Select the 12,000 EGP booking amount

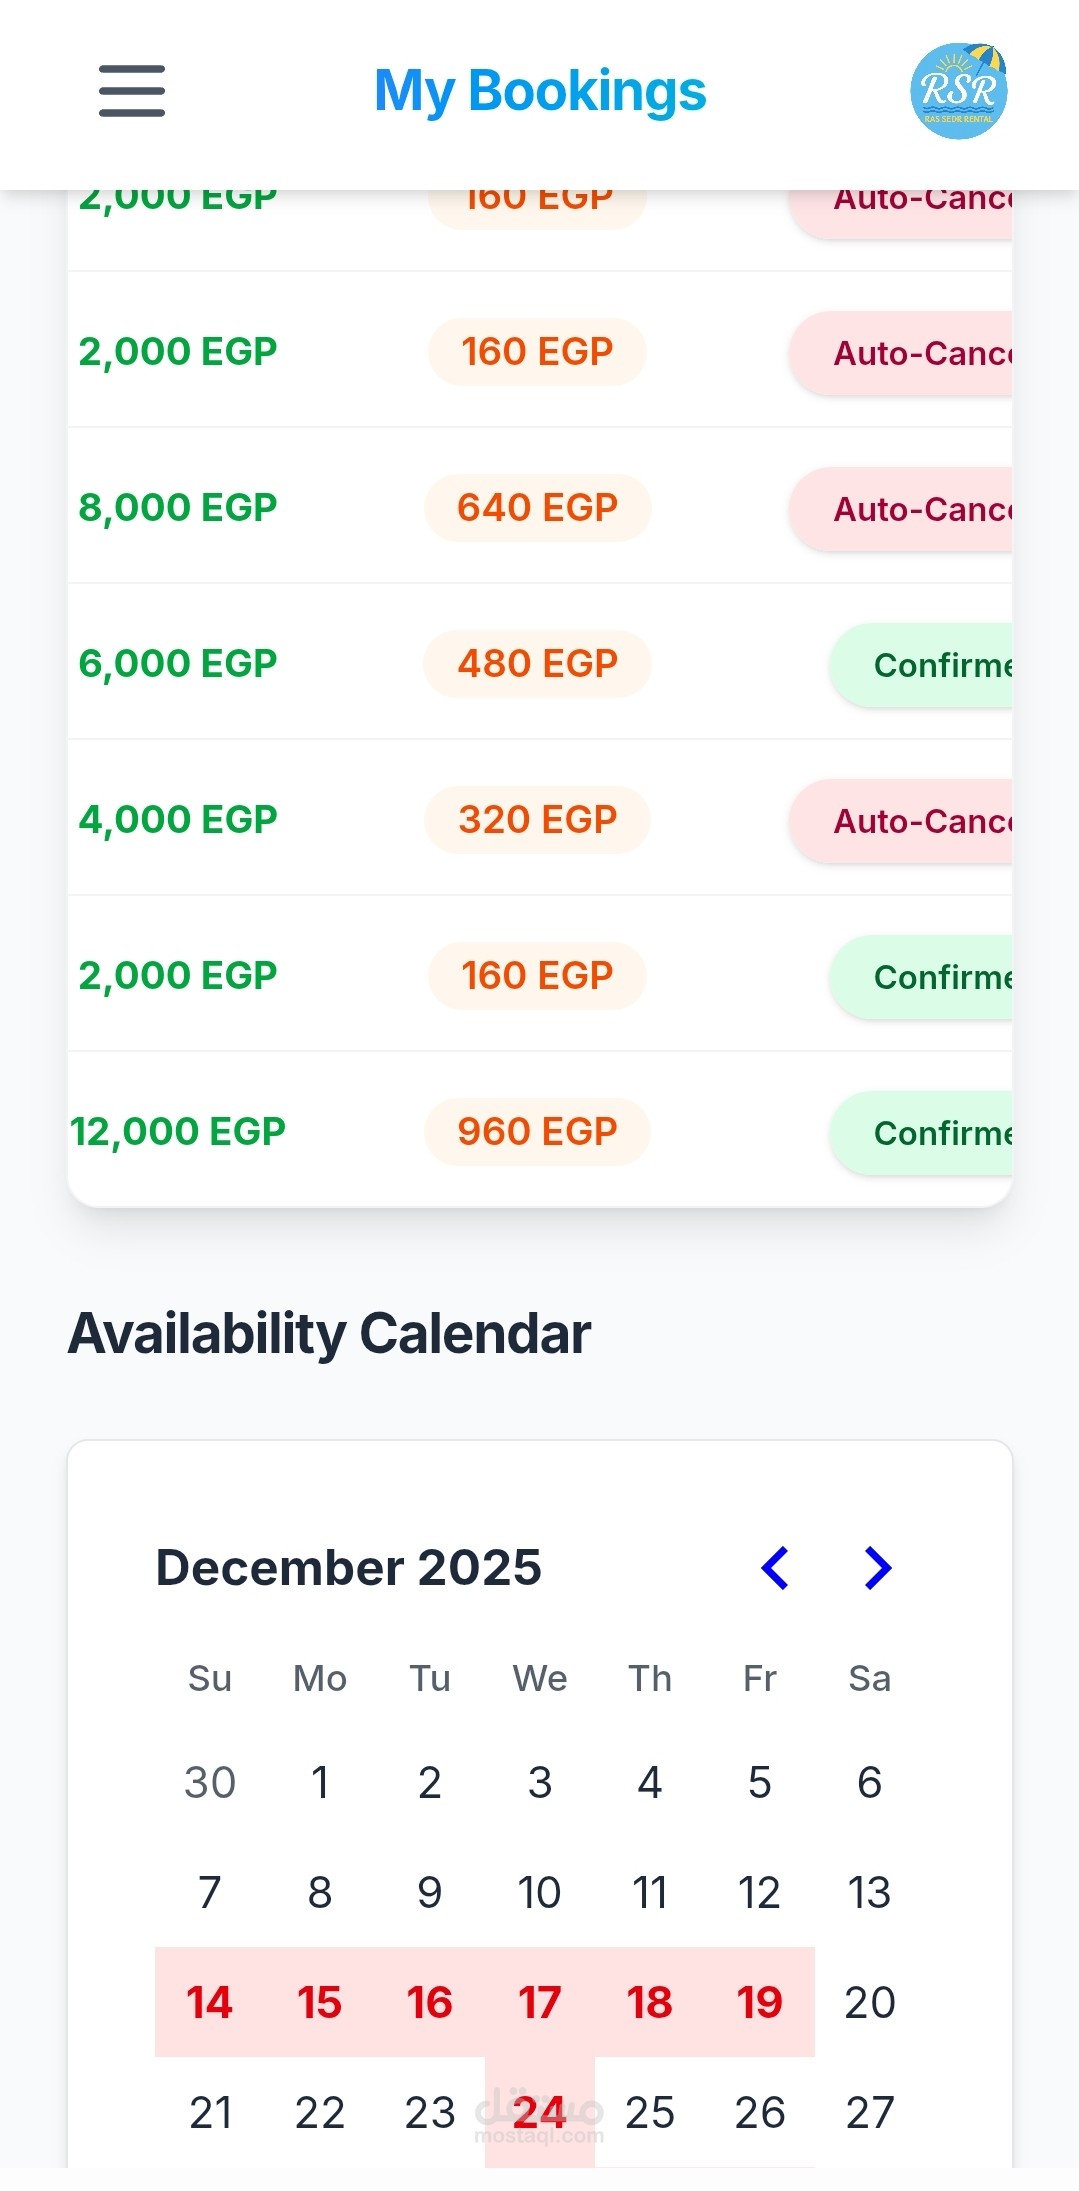pyautogui.click(x=178, y=1132)
